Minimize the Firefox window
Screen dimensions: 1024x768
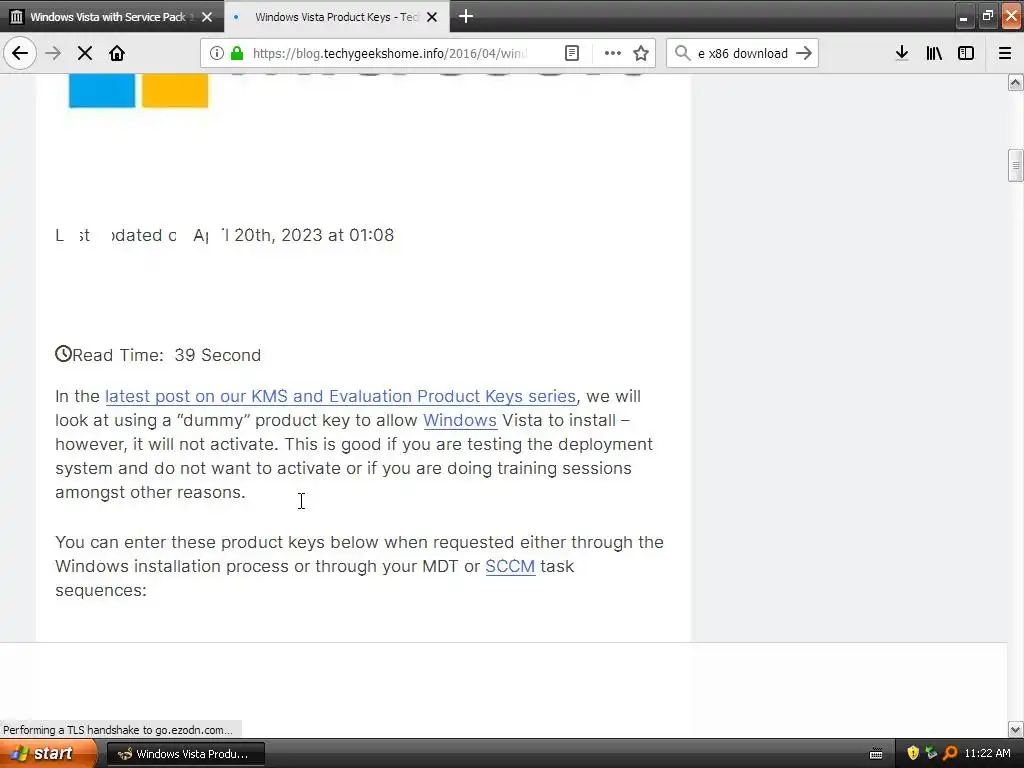pos(963,17)
